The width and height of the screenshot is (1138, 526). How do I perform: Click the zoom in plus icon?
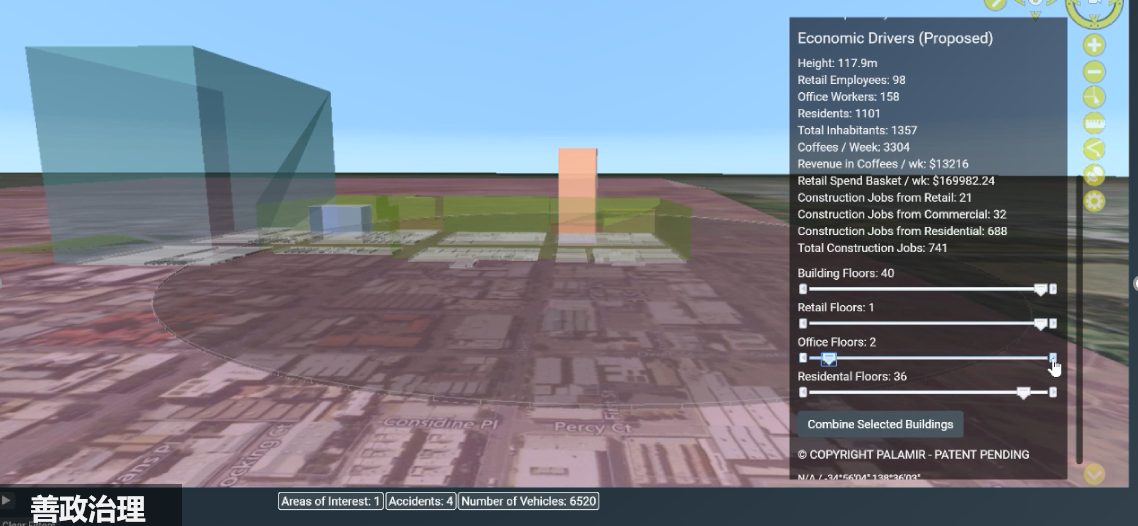(1094, 45)
